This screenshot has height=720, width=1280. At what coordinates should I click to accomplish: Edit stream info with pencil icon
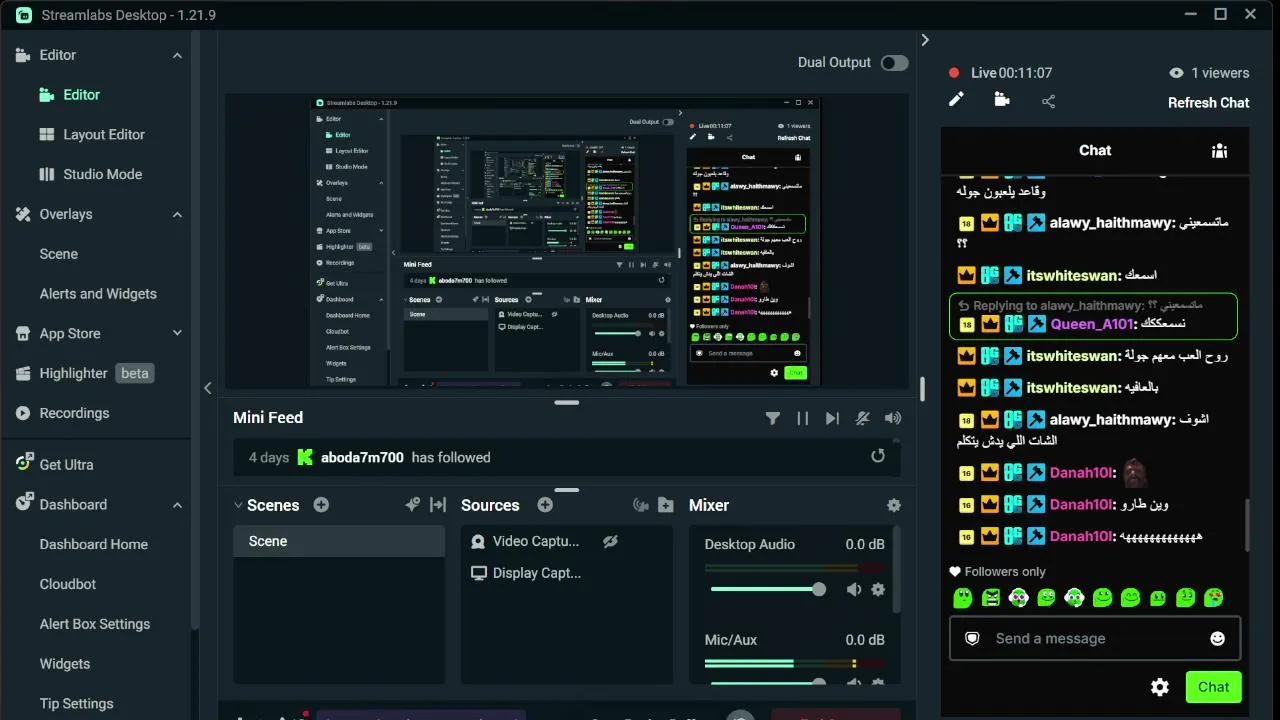(x=957, y=99)
